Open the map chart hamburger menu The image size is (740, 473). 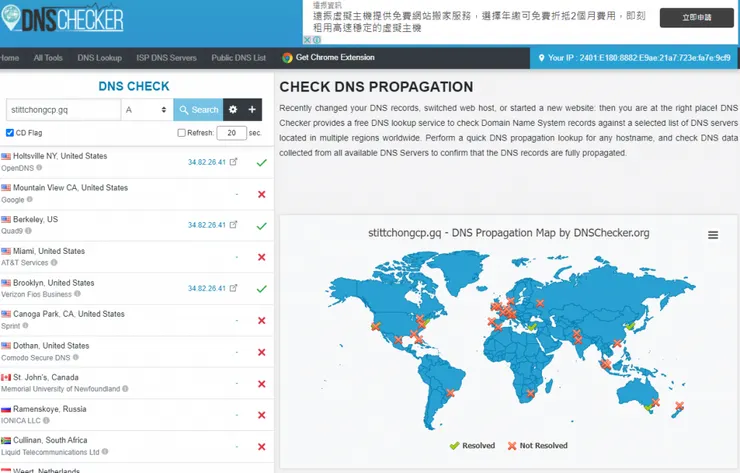pyautogui.click(x=713, y=235)
